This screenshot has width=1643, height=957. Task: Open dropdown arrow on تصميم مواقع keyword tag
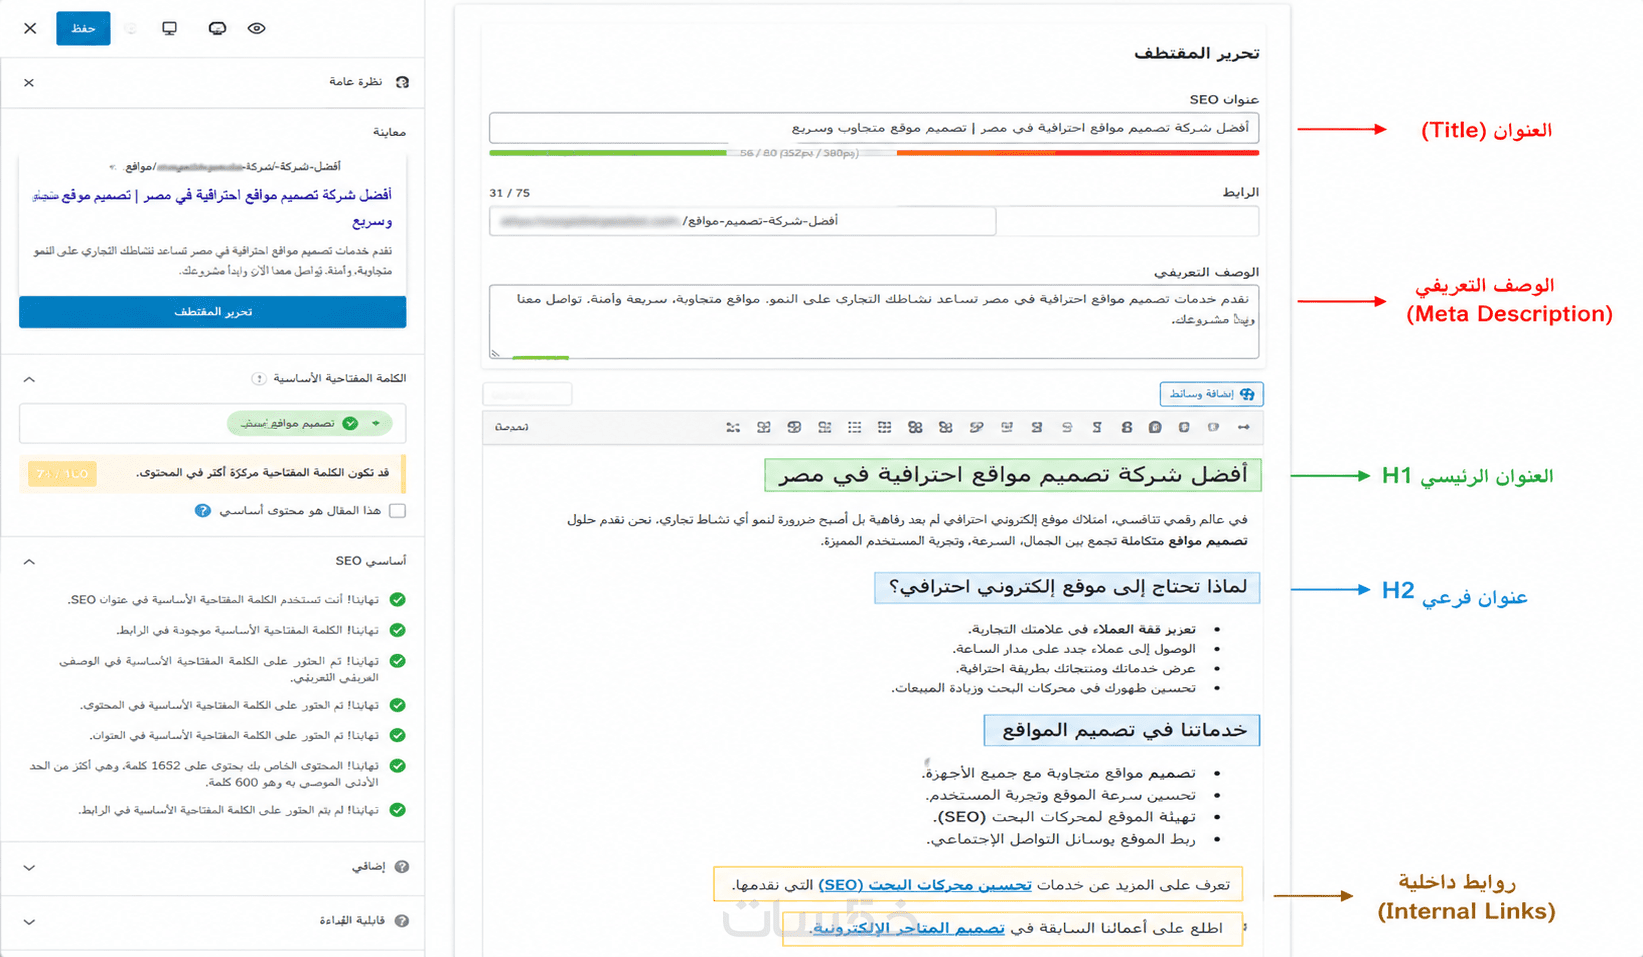pos(376,423)
